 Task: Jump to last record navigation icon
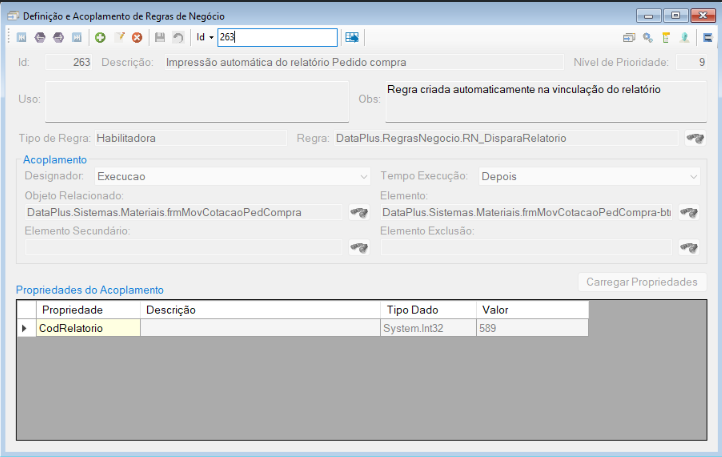(x=77, y=37)
